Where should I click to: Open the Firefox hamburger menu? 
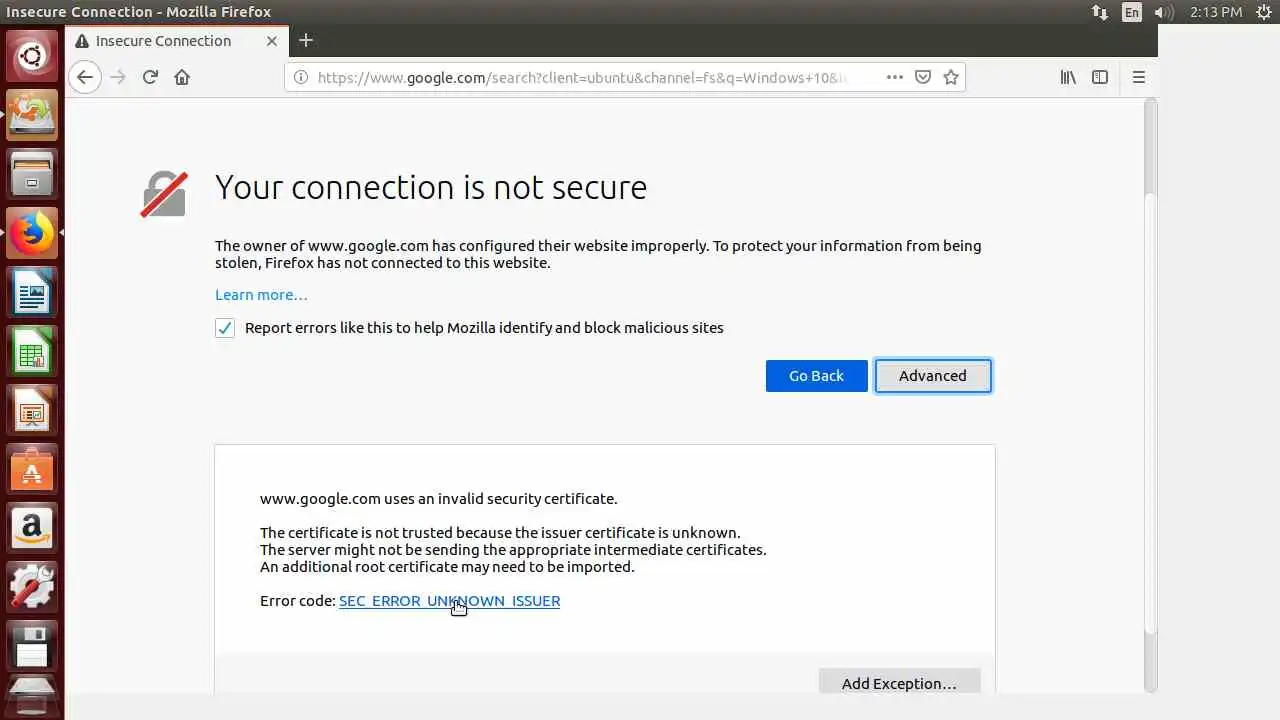click(1138, 77)
